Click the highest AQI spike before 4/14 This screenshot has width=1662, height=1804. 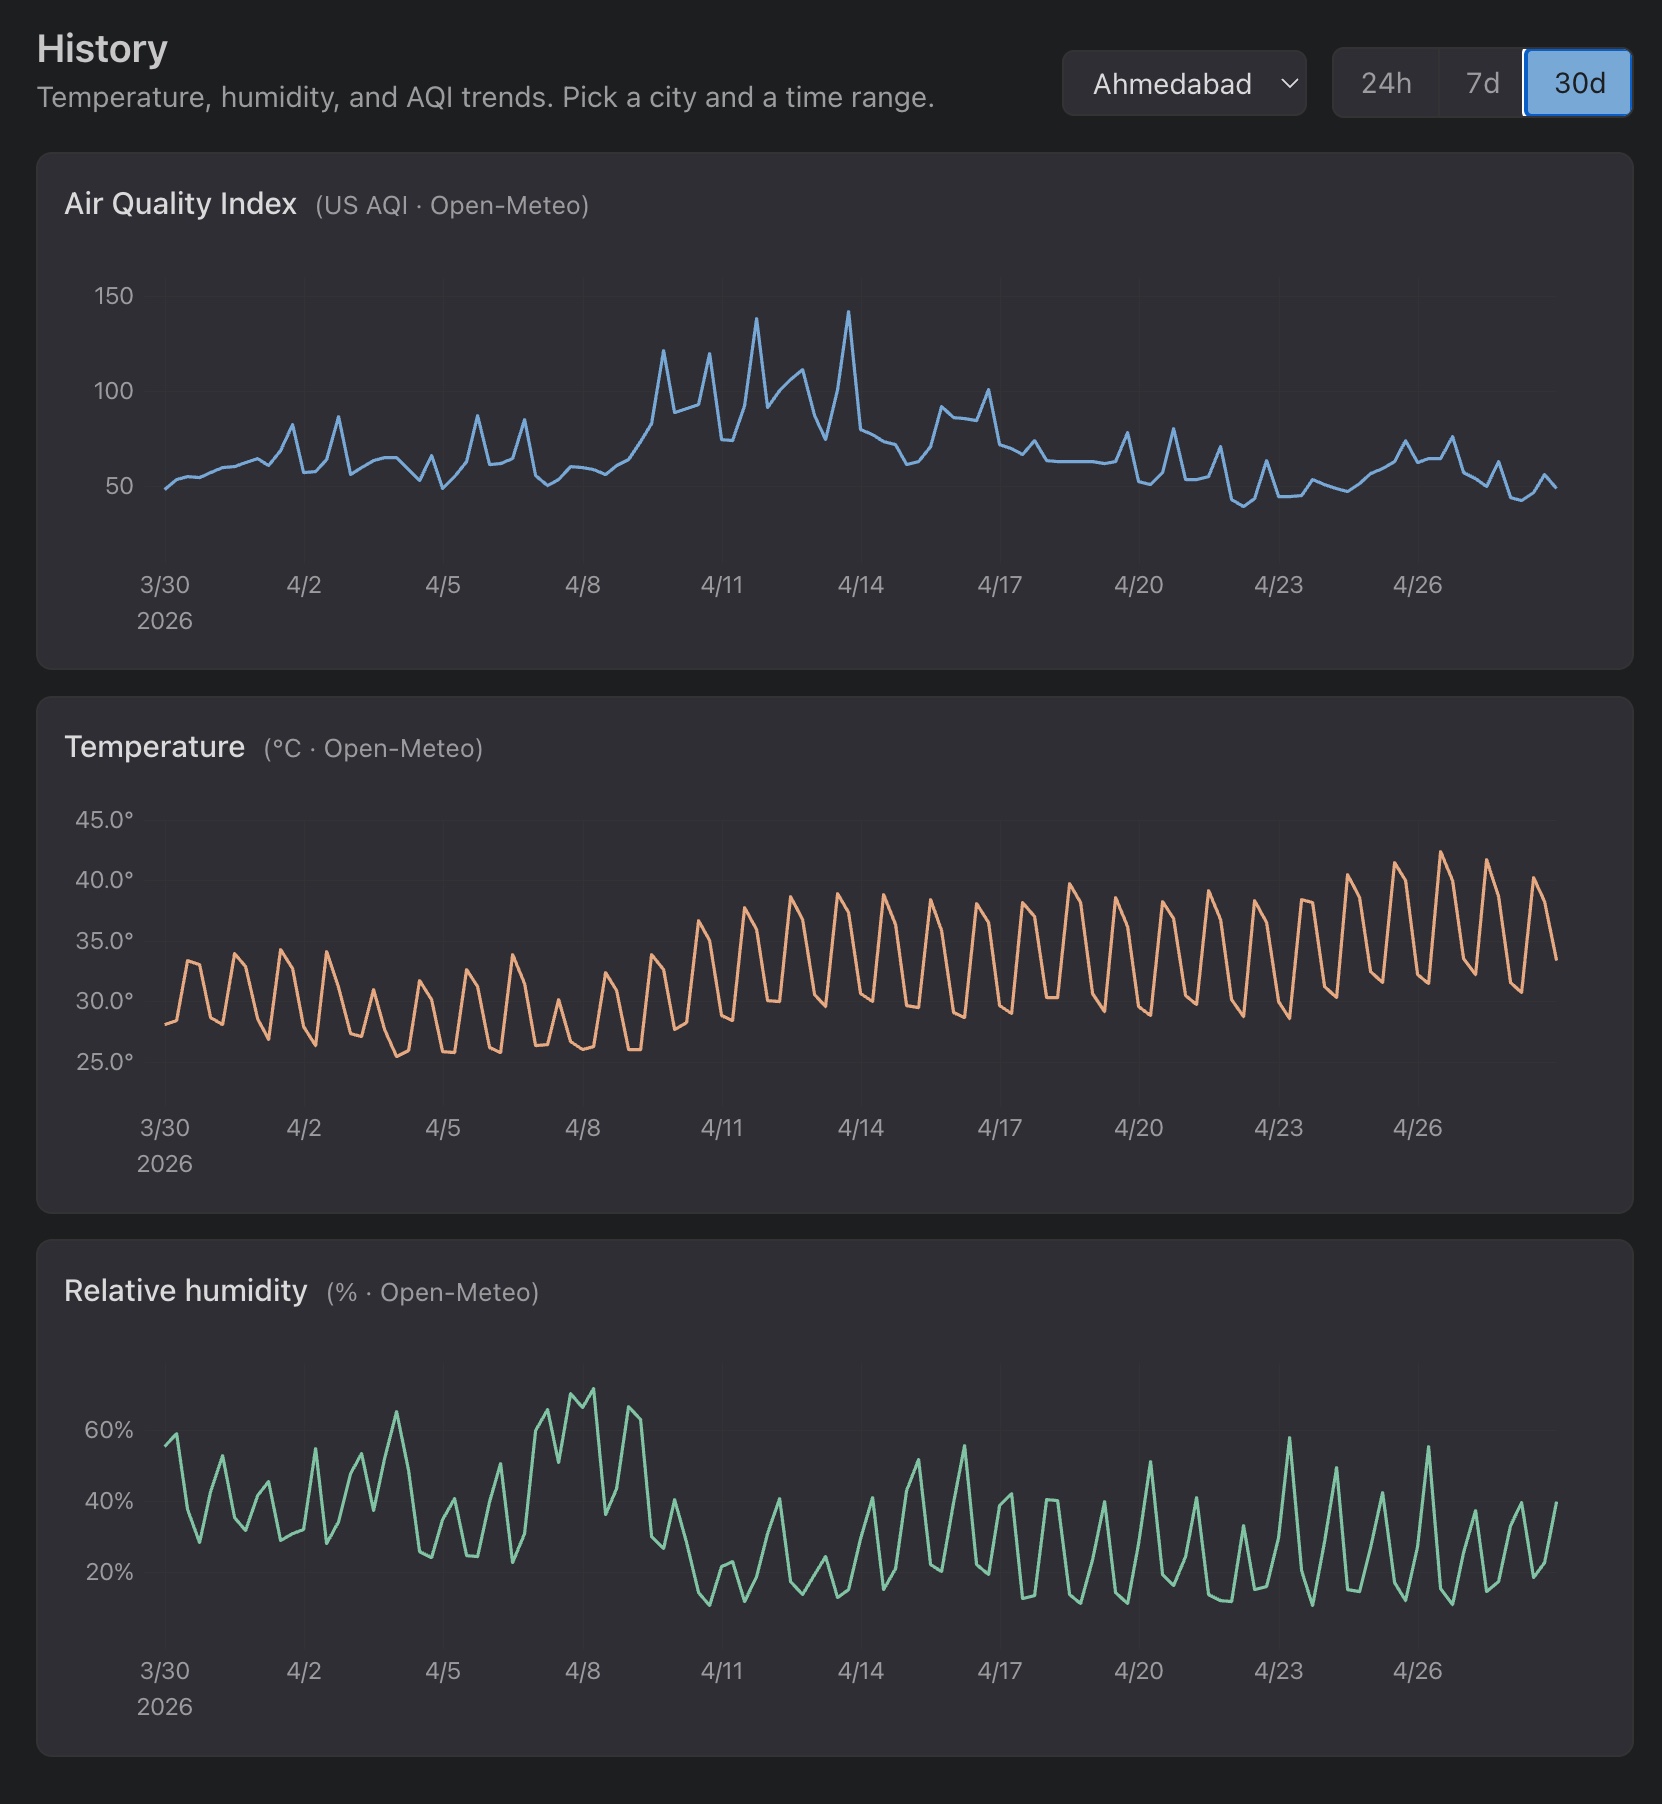tap(848, 312)
